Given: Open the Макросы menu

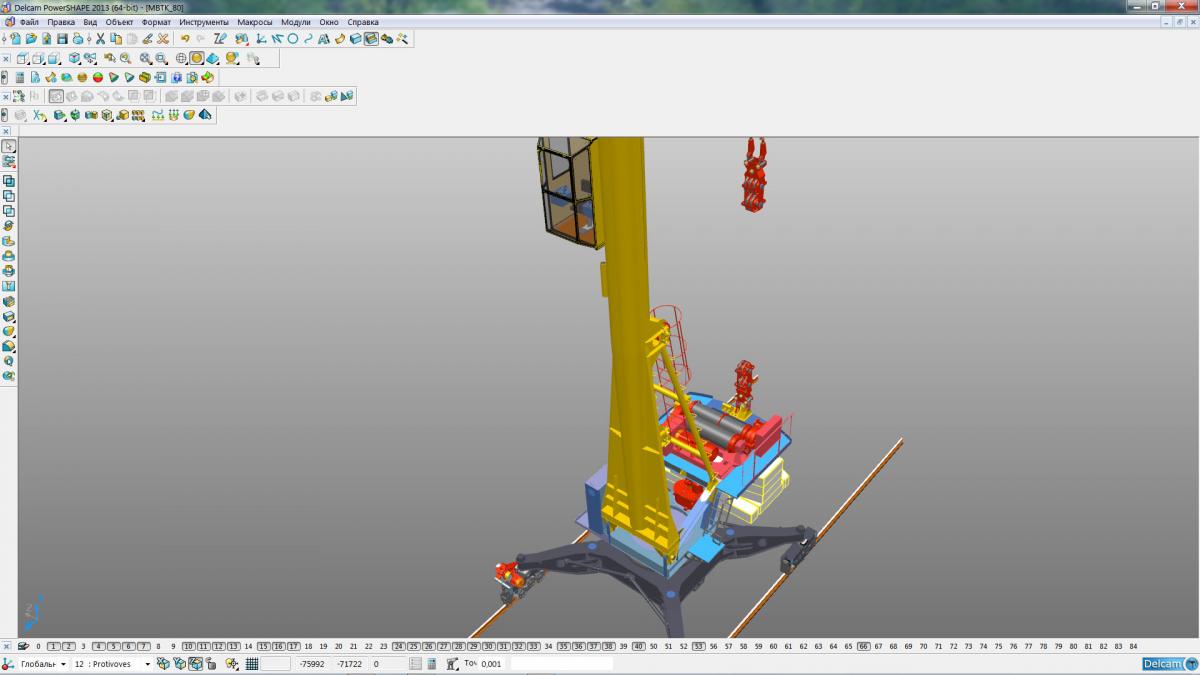Looking at the screenshot, I should pyautogui.click(x=255, y=21).
